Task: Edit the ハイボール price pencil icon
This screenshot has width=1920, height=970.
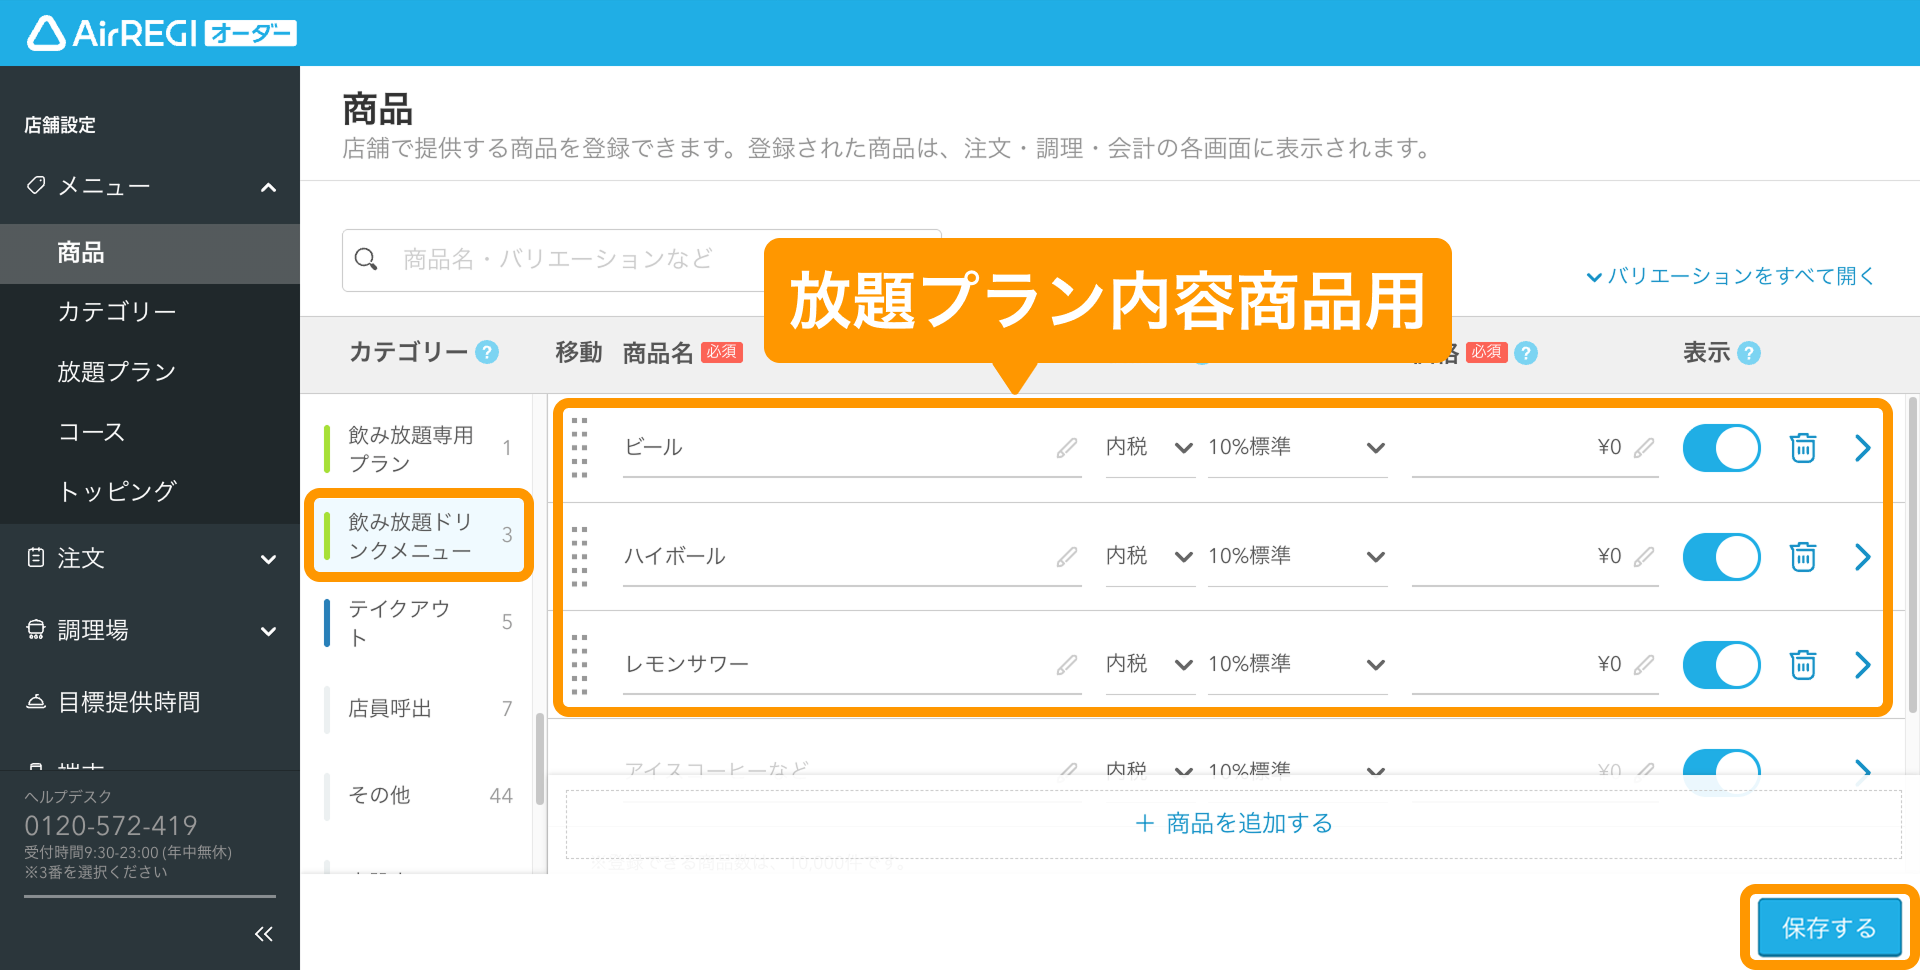Action: (x=1644, y=557)
